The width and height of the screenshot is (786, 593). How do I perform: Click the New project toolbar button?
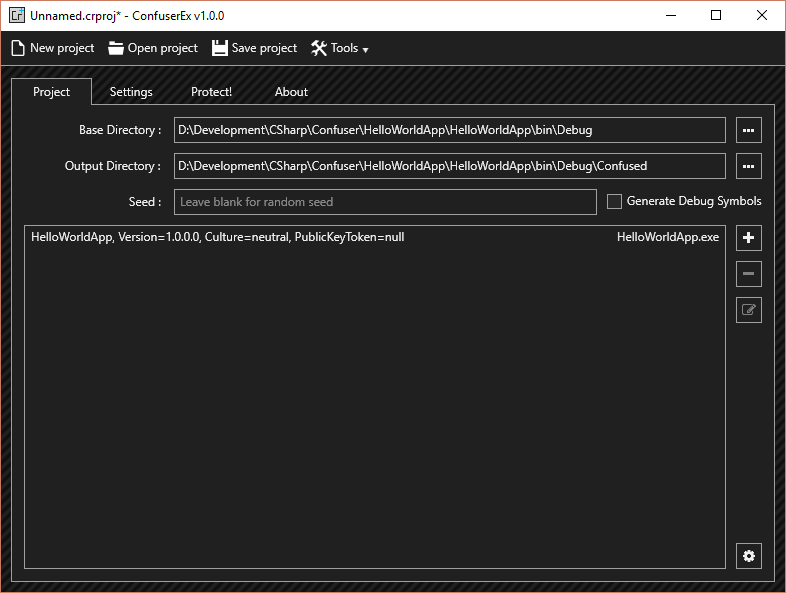point(53,48)
